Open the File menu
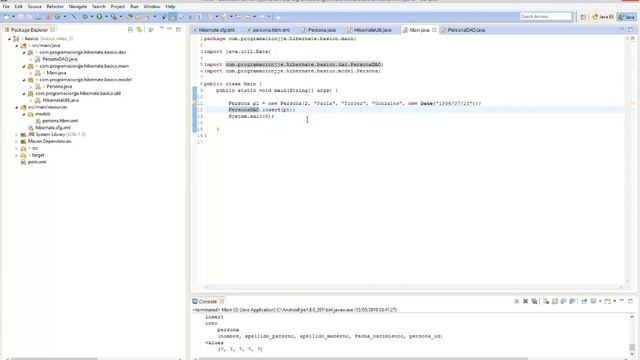Image resolution: width=640 pixels, height=360 pixels. pyautogui.click(x=6, y=7)
